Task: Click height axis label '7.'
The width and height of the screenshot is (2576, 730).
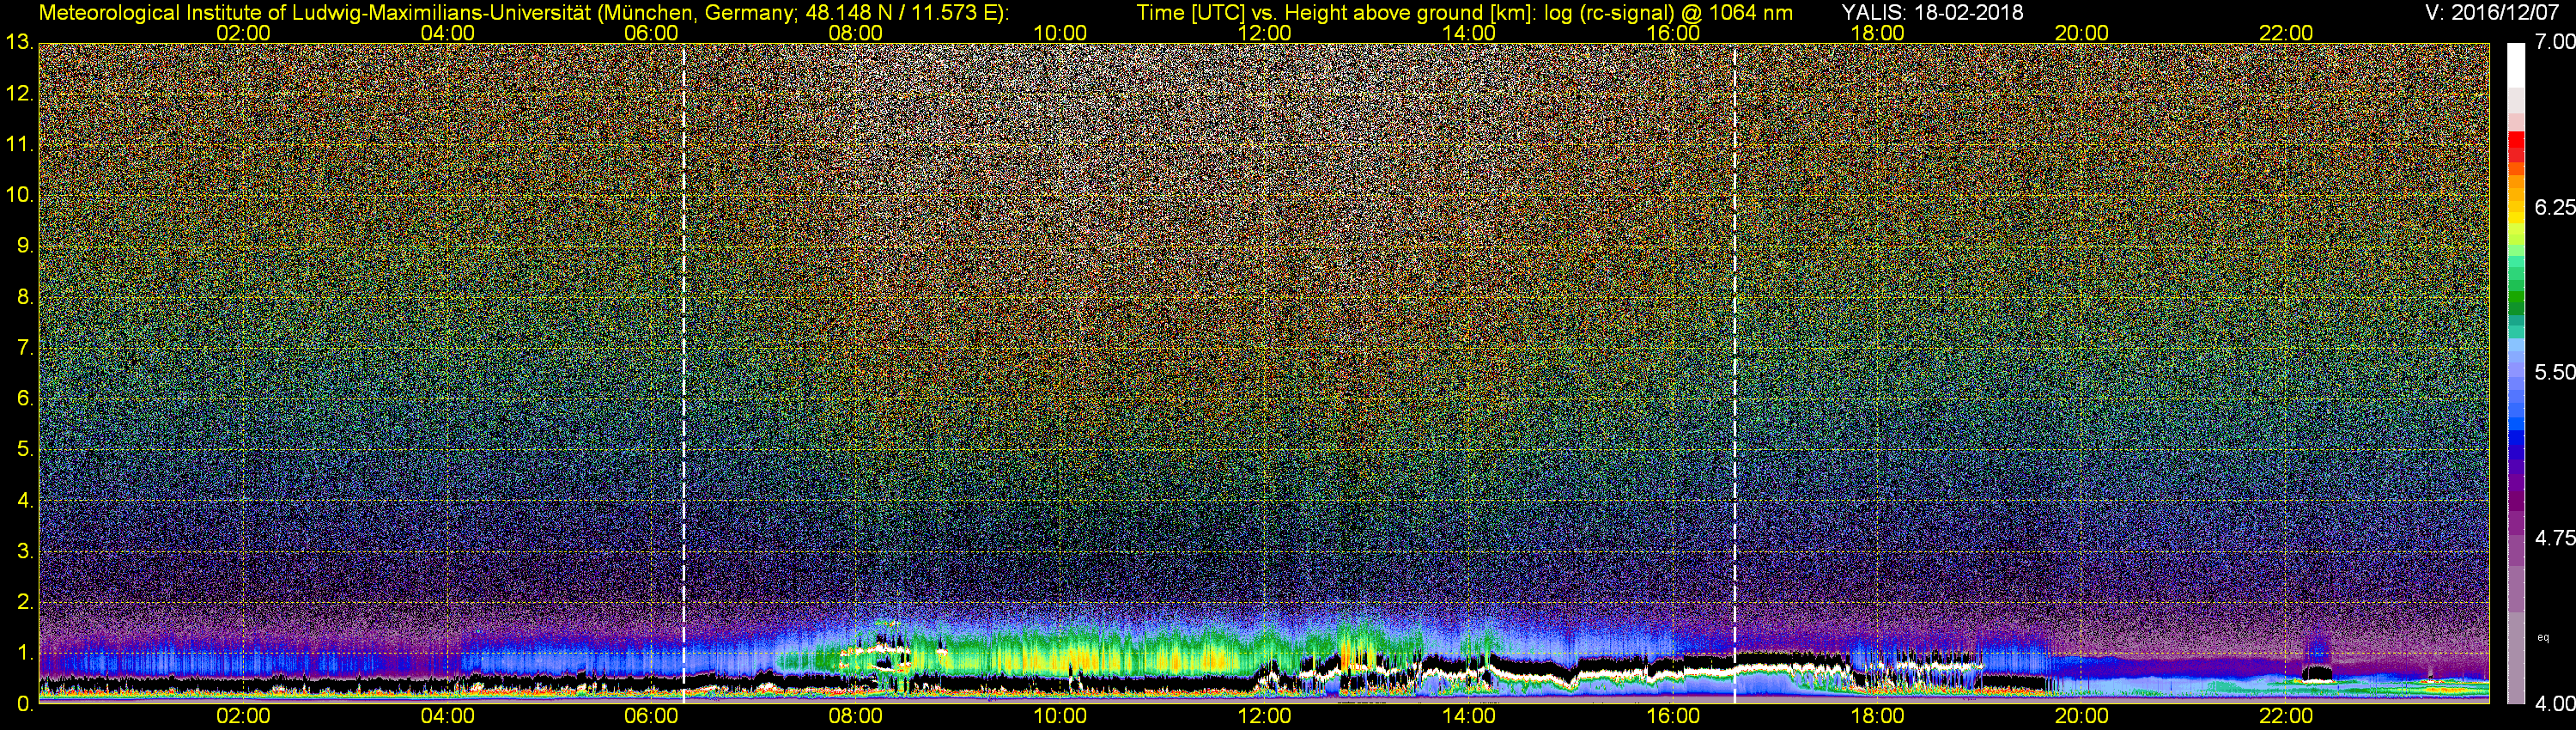Action: pyautogui.click(x=25, y=348)
